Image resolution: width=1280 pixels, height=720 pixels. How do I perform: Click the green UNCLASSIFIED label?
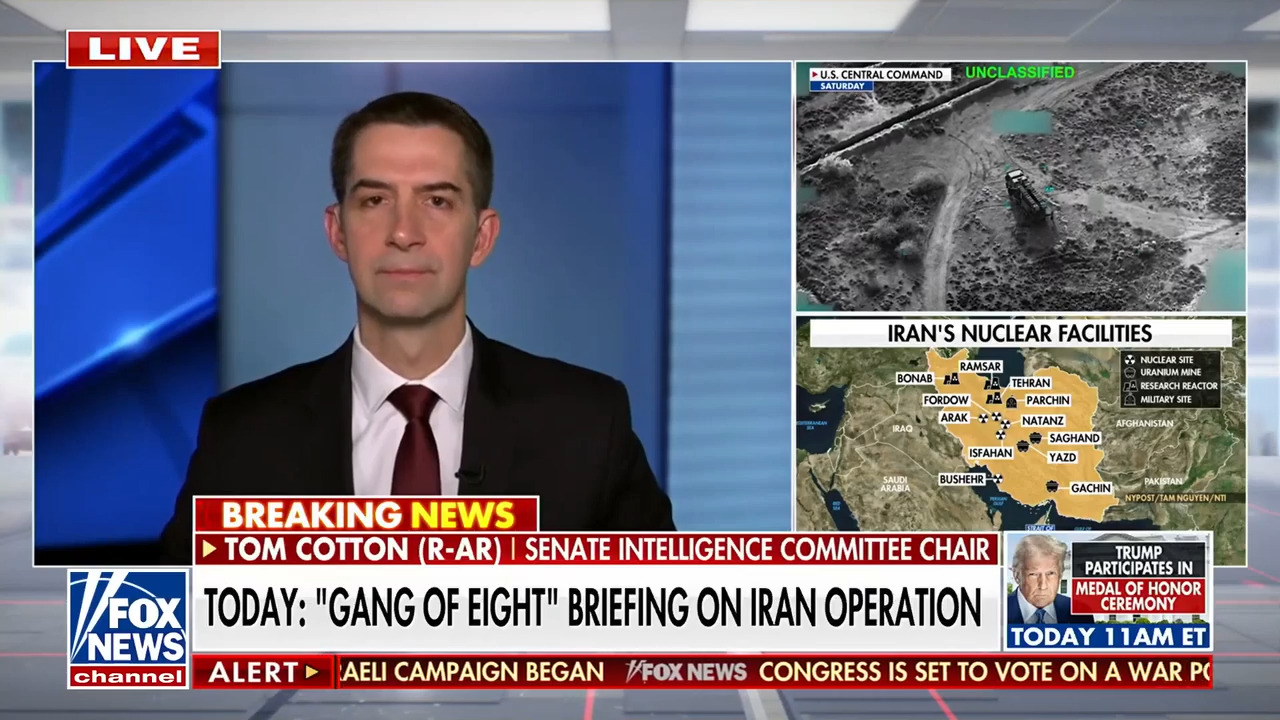click(x=1019, y=72)
